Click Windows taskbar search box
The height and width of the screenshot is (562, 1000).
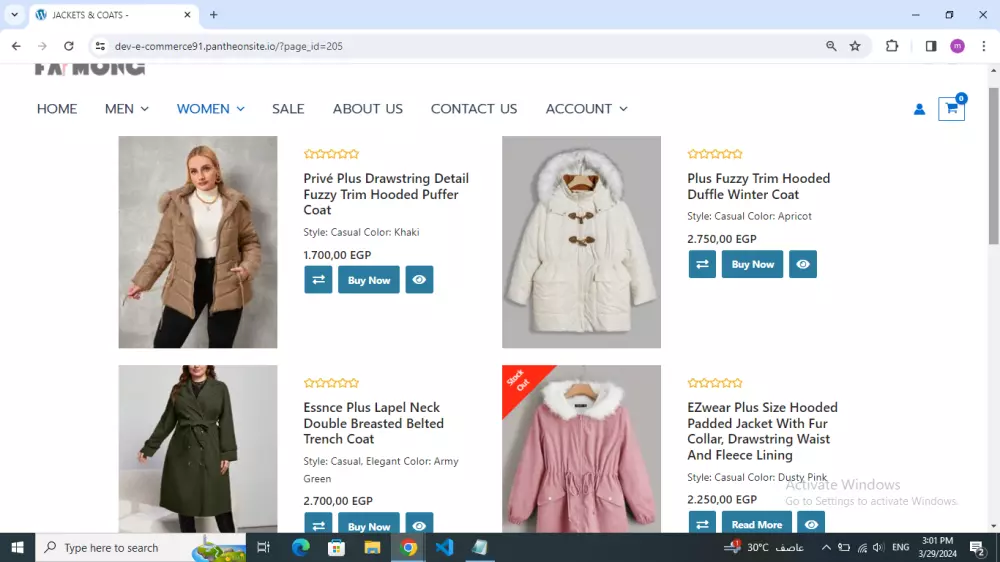coord(140,547)
